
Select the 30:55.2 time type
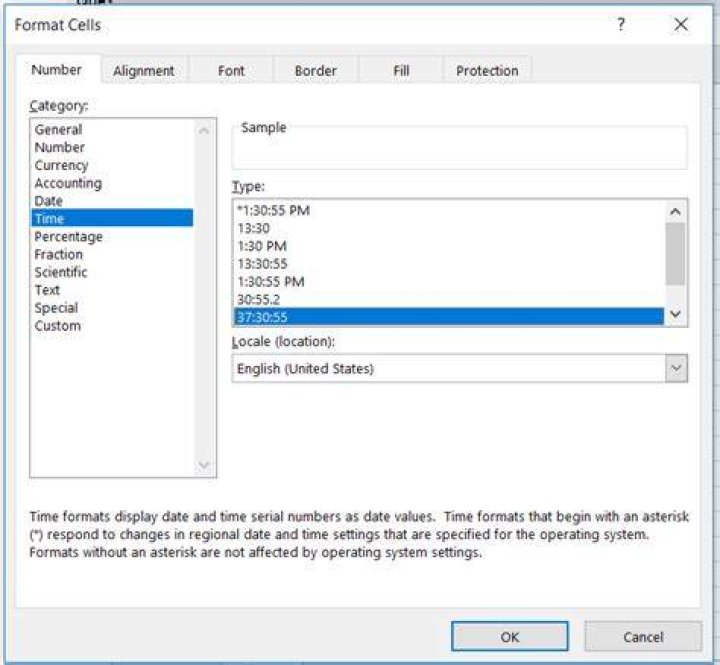click(449, 299)
